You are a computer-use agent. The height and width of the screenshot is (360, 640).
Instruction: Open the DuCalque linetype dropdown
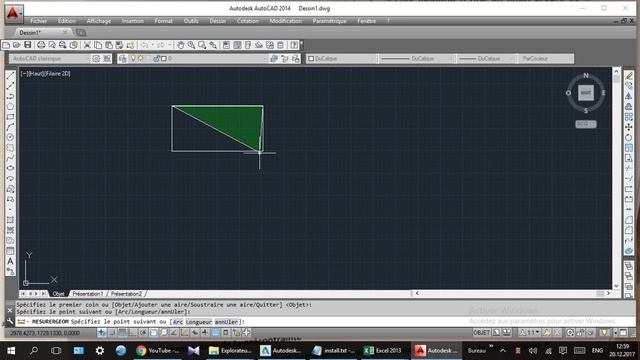(417, 59)
